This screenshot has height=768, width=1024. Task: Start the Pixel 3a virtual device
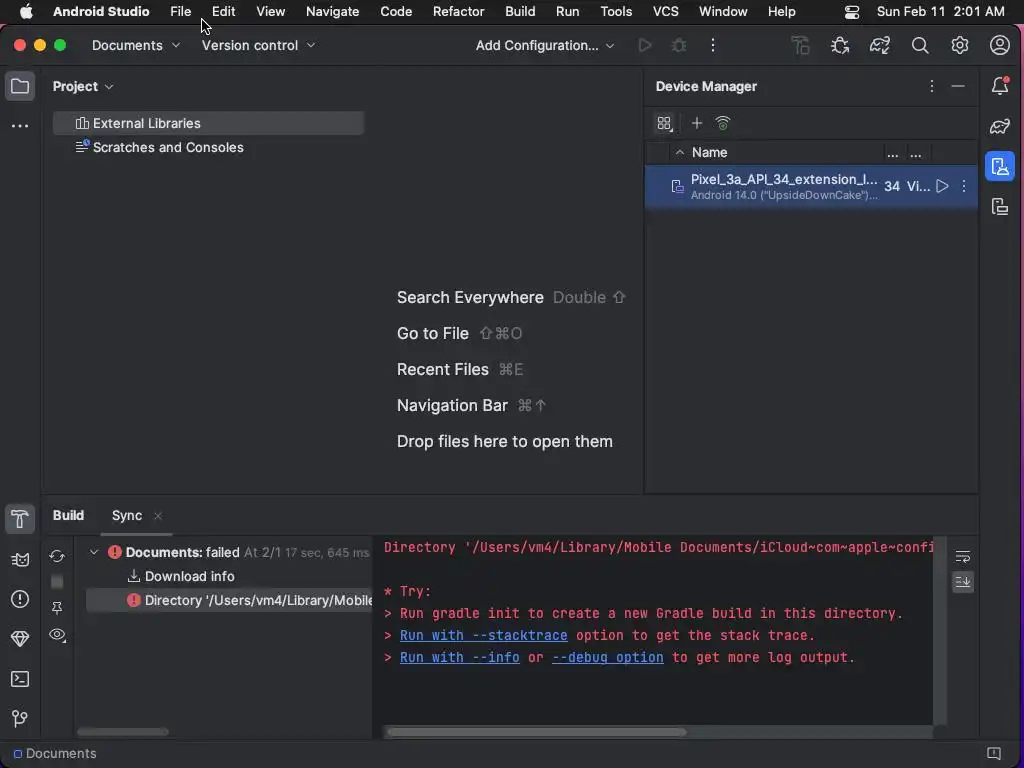(942, 186)
